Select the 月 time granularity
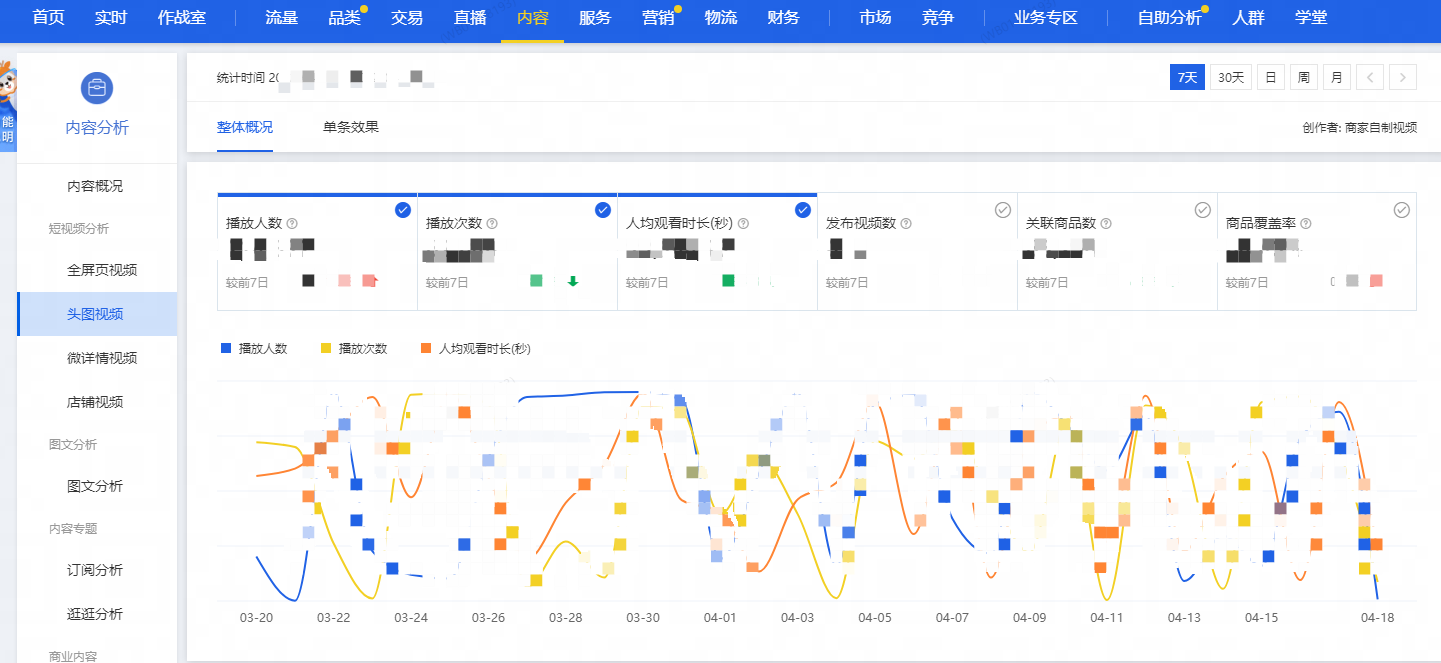This screenshot has height=663, width=1441. 1337,77
